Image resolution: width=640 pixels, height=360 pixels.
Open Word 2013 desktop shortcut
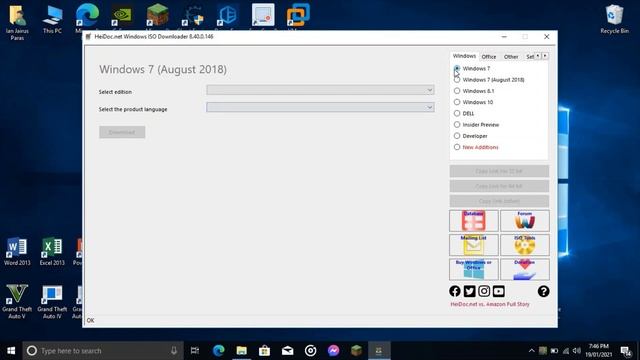(17, 251)
